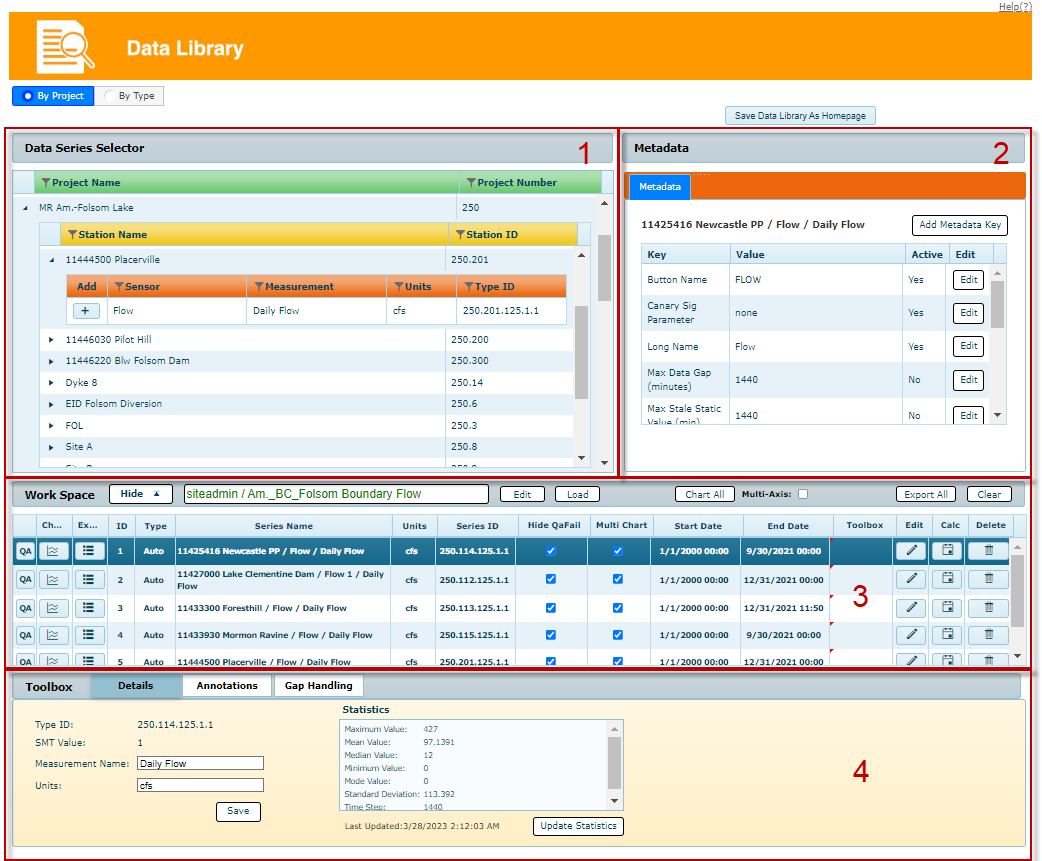
Task: Click QA icon for Lake Clementine row
Action: point(25,579)
